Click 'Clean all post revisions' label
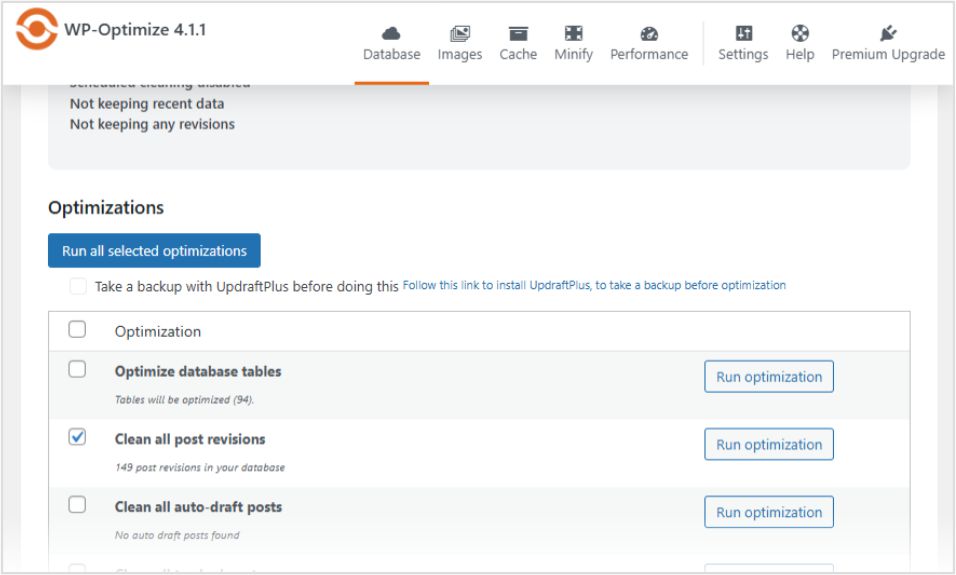 [x=190, y=439]
